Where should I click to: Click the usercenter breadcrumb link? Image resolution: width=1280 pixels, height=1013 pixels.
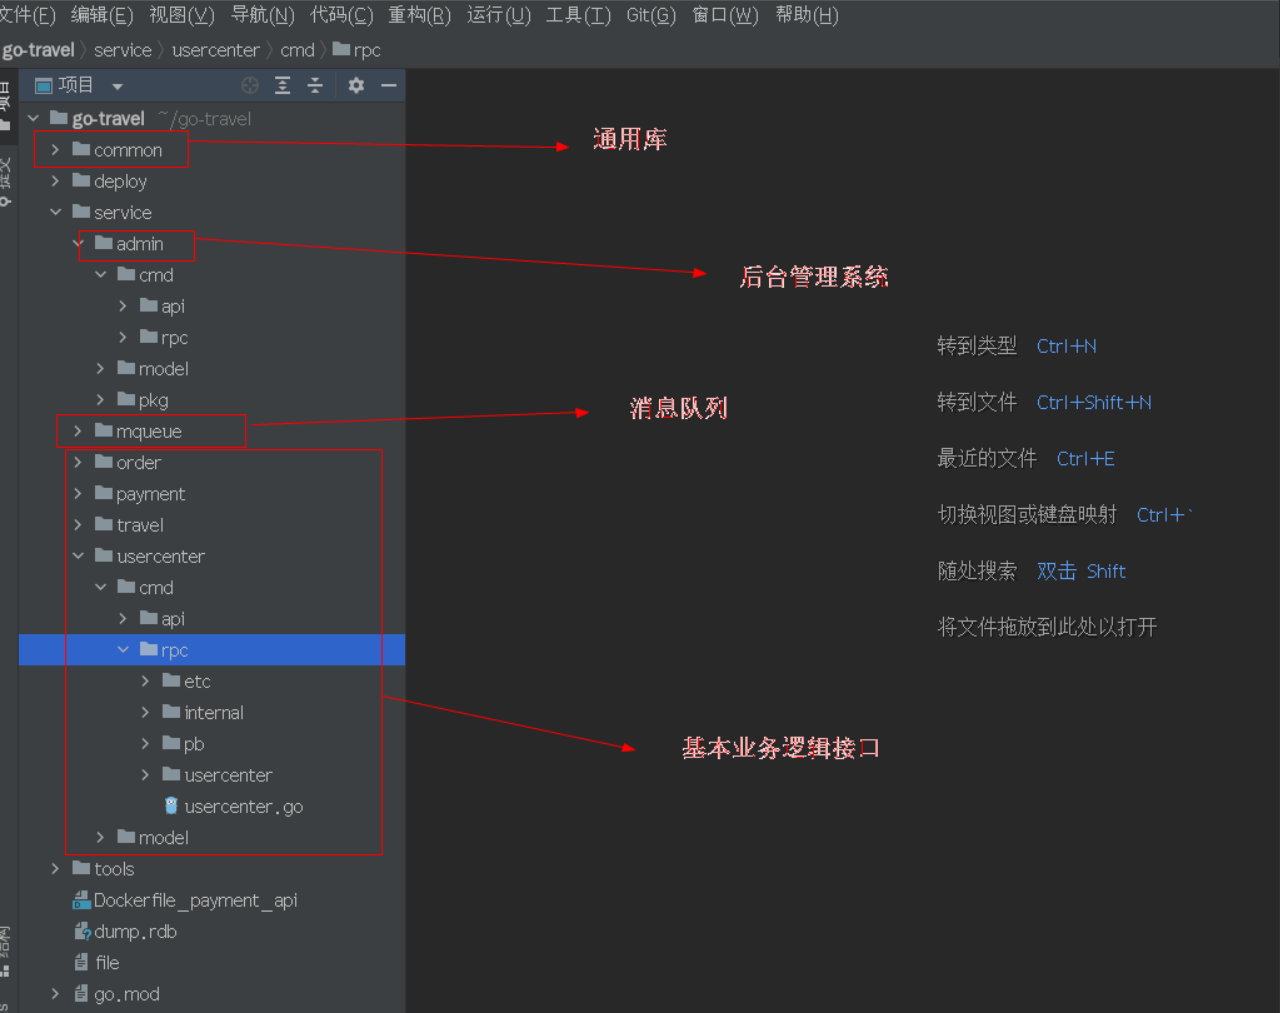(216, 49)
